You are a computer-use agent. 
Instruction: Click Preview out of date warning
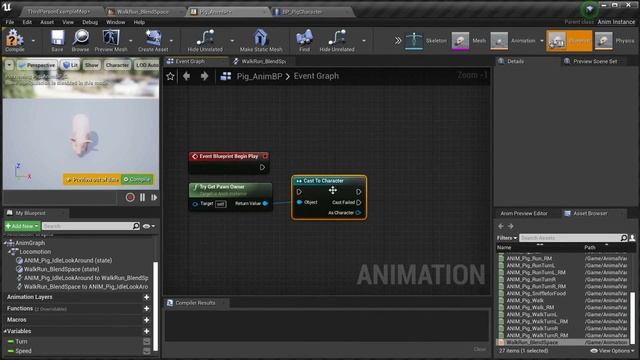(x=92, y=180)
